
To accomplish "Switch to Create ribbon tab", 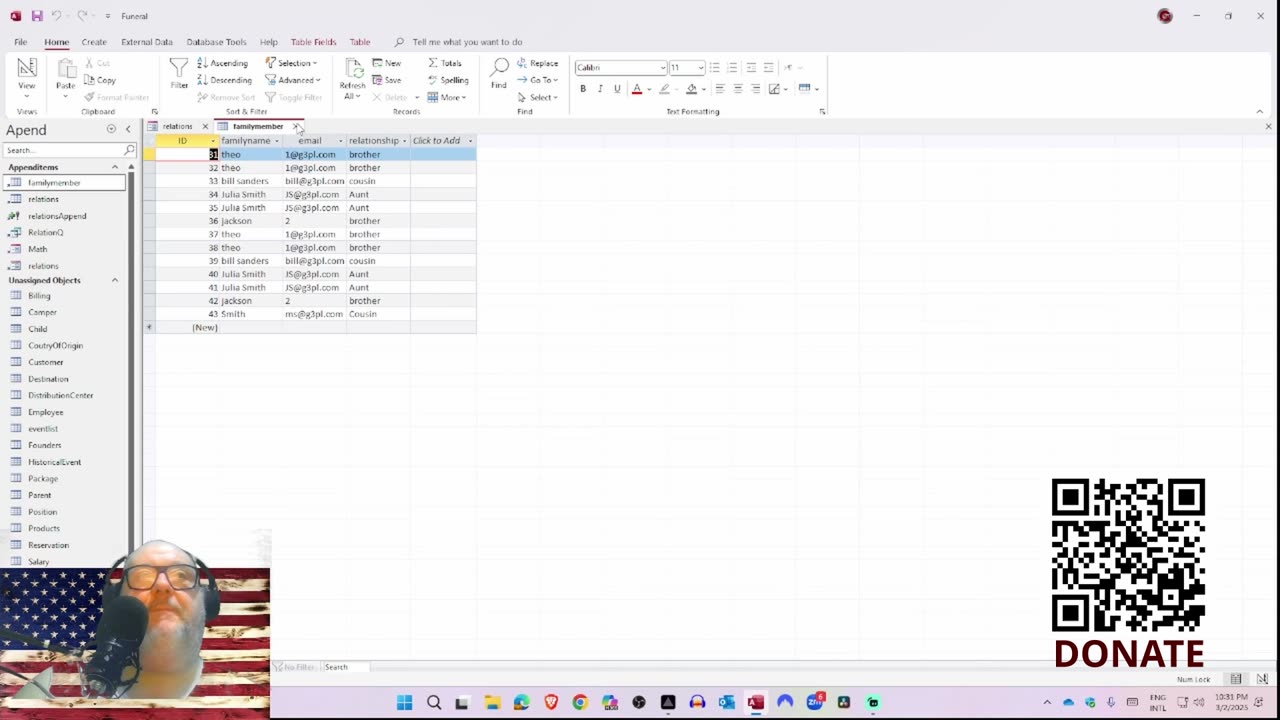I will click(94, 42).
